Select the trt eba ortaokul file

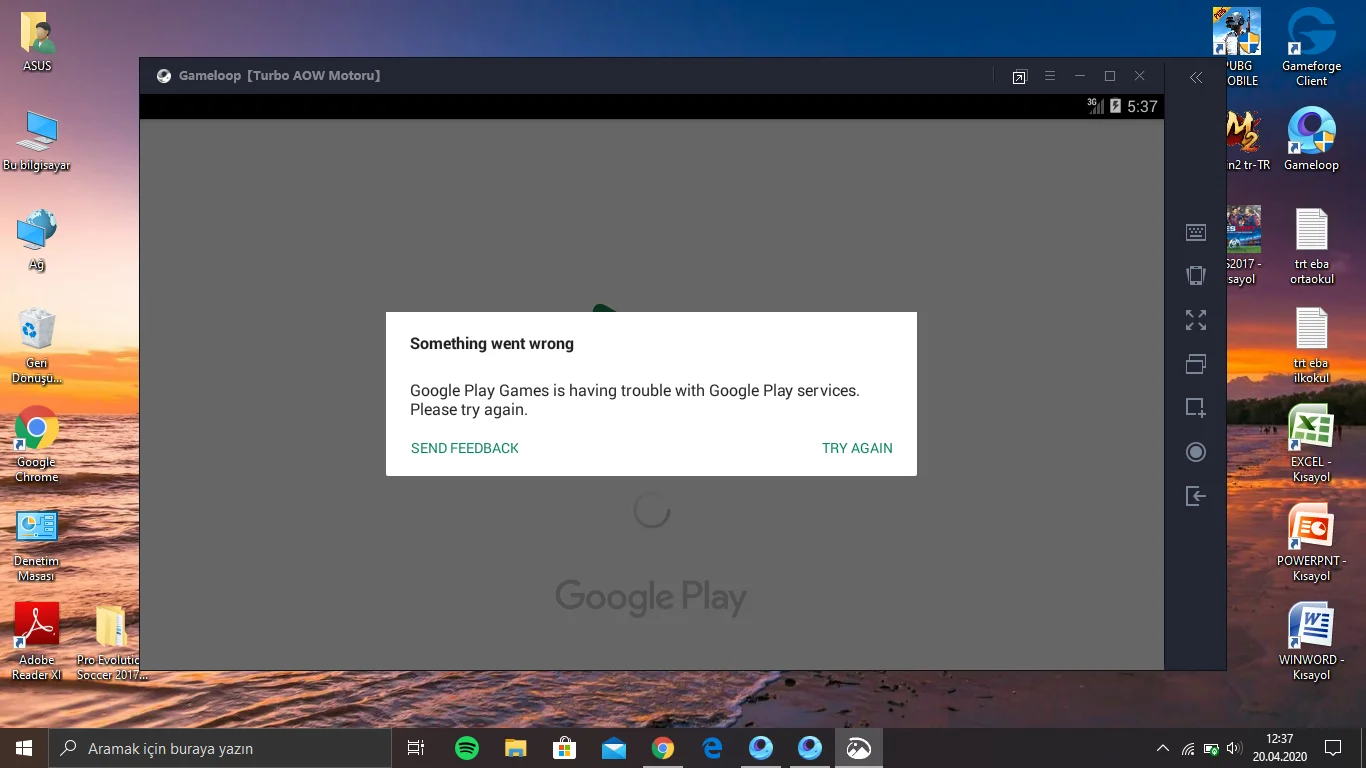(1311, 246)
